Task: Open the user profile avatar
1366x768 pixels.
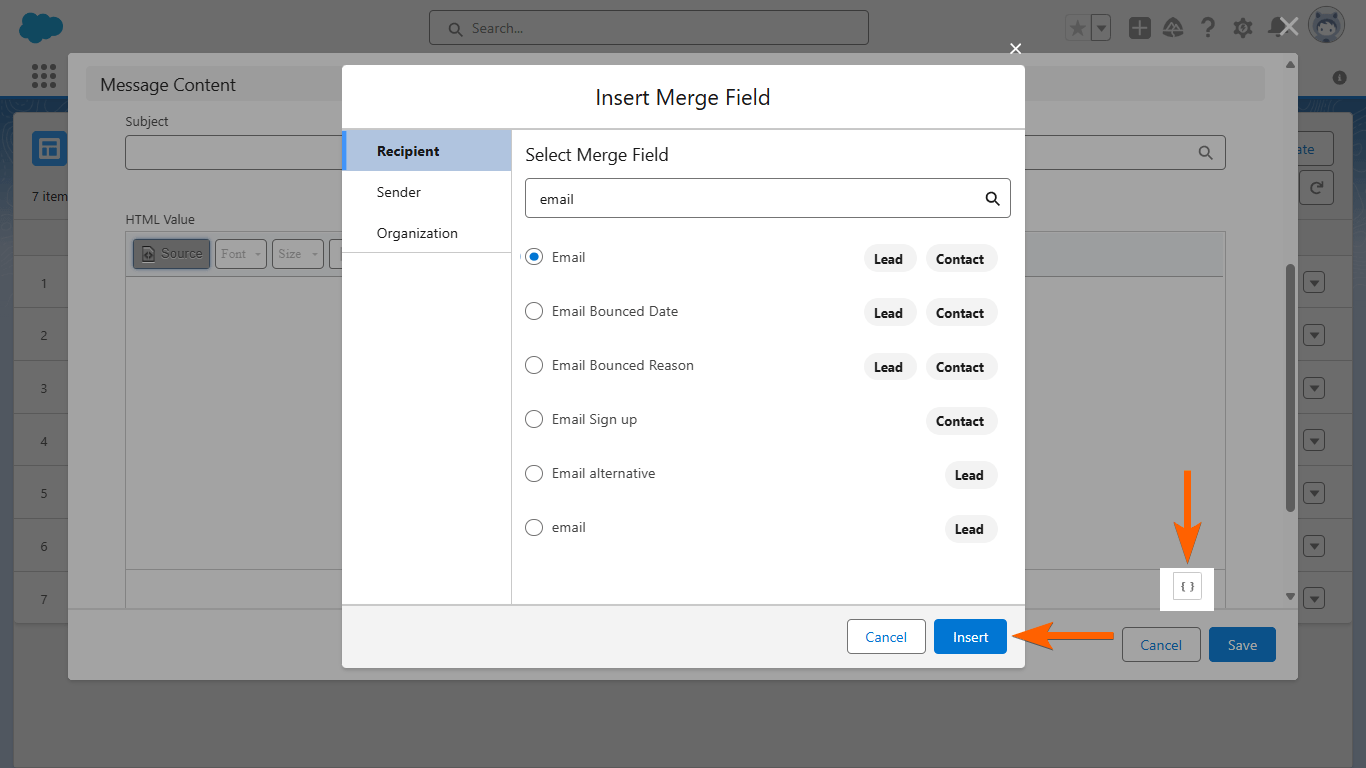Action: [x=1326, y=27]
